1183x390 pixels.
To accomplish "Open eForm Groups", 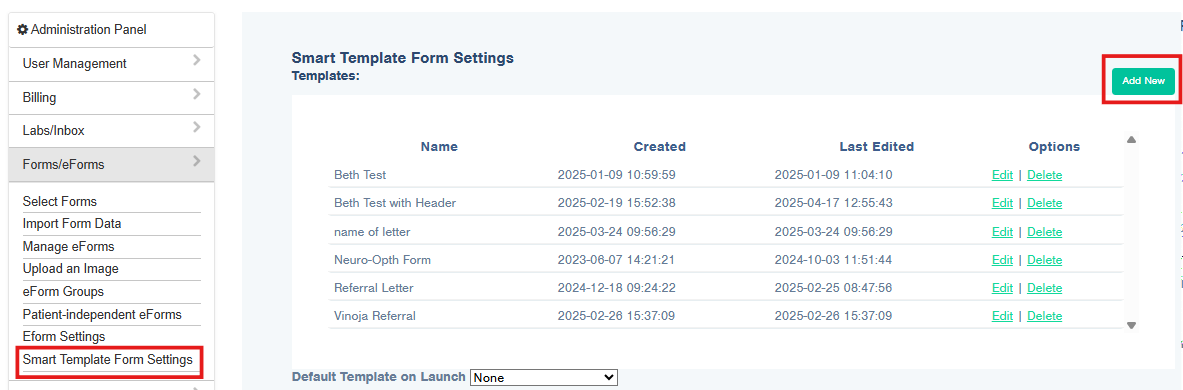I will 63,291.
